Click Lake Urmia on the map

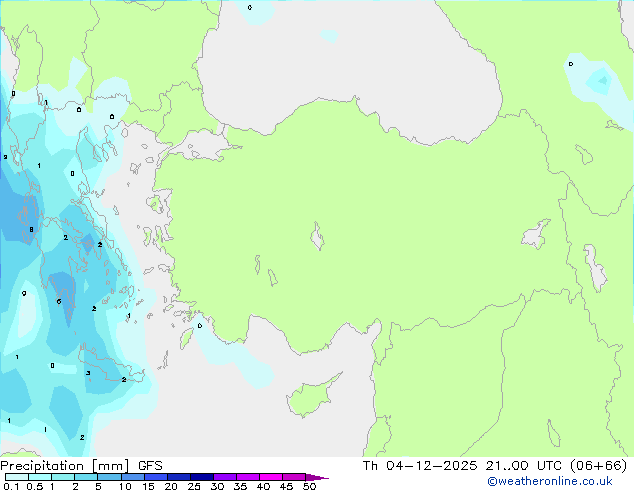tap(595, 267)
